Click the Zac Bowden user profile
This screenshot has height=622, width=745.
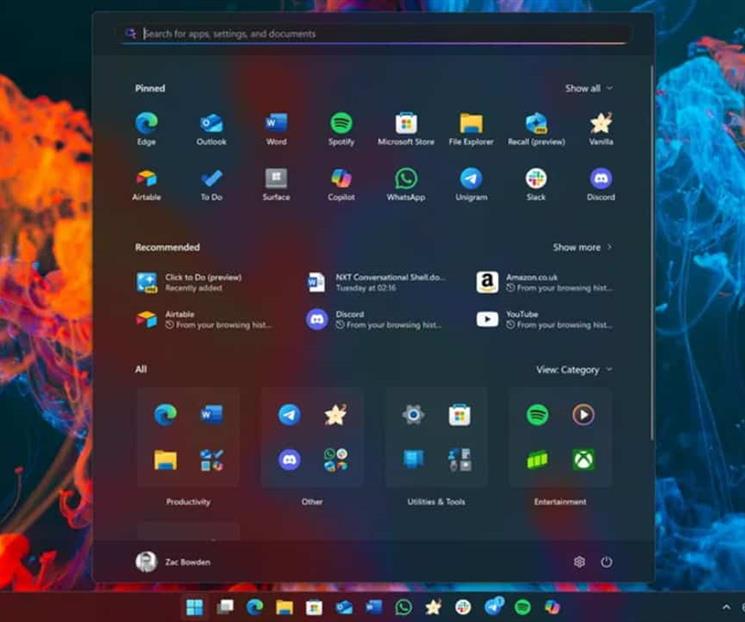click(x=173, y=562)
